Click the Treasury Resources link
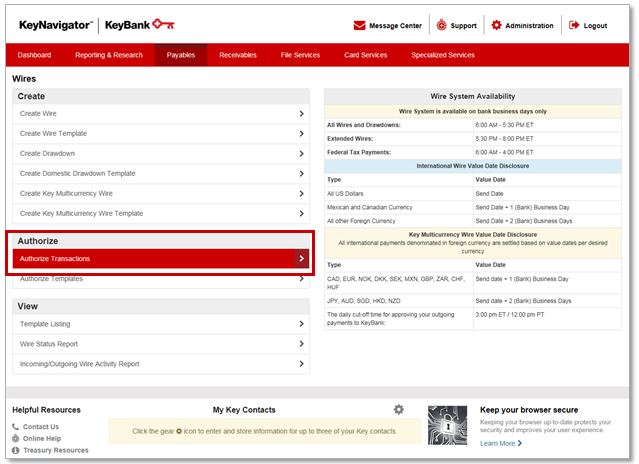This screenshot has width=639, height=464. [x=56, y=450]
